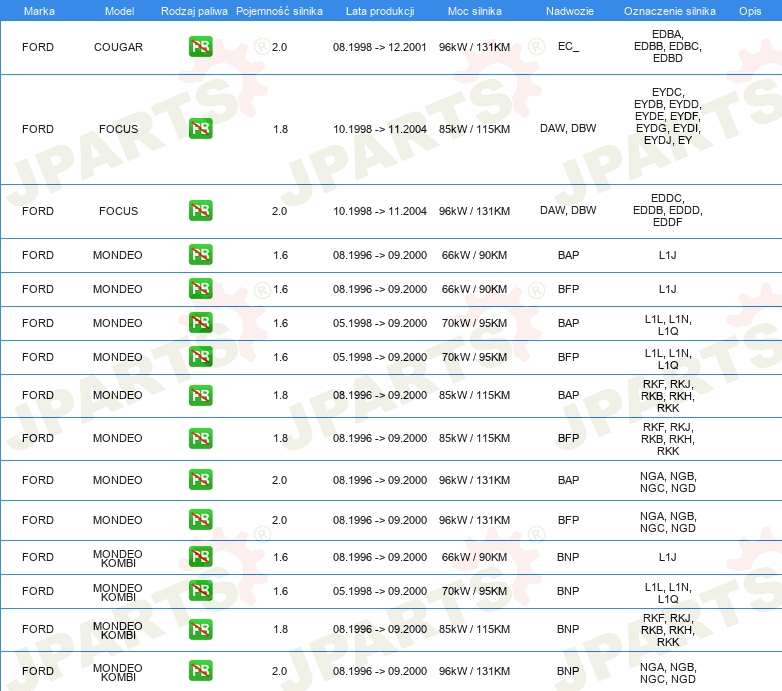
Task: Click the Lata produkcji column header
Action: coord(380,10)
